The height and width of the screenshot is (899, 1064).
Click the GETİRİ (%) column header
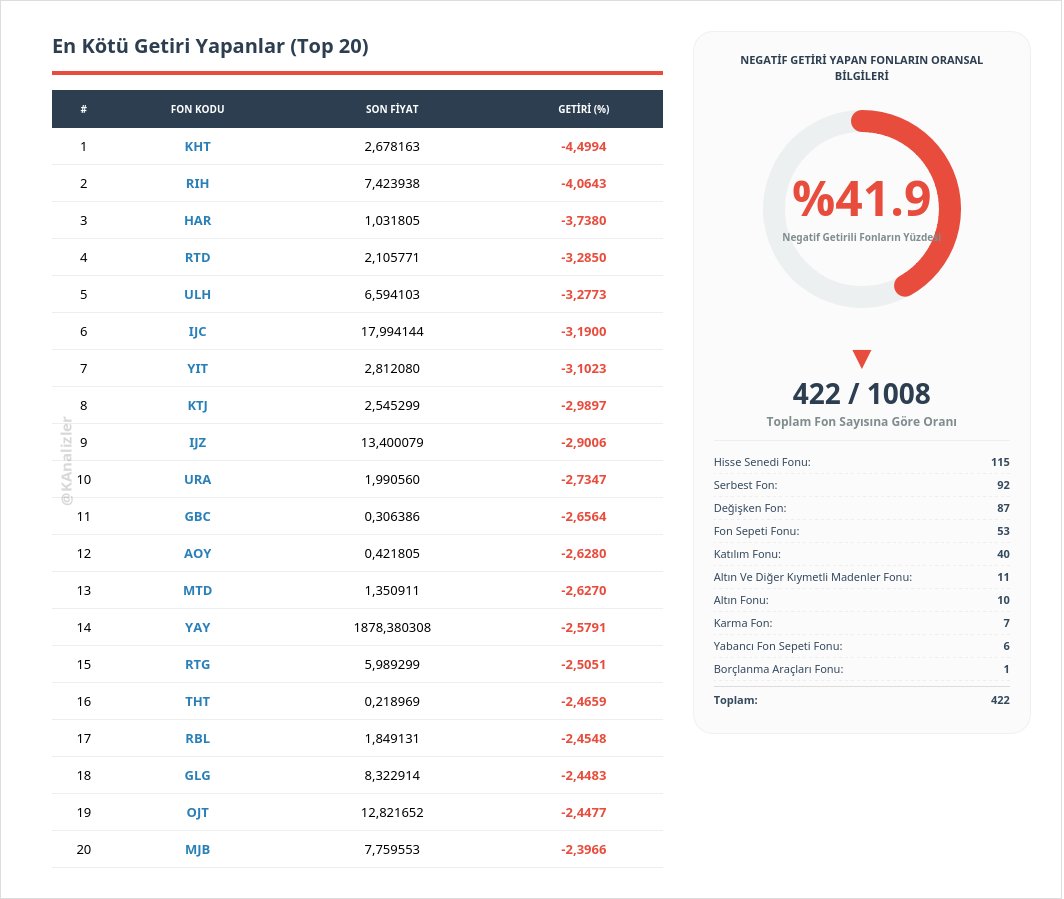tap(584, 109)
